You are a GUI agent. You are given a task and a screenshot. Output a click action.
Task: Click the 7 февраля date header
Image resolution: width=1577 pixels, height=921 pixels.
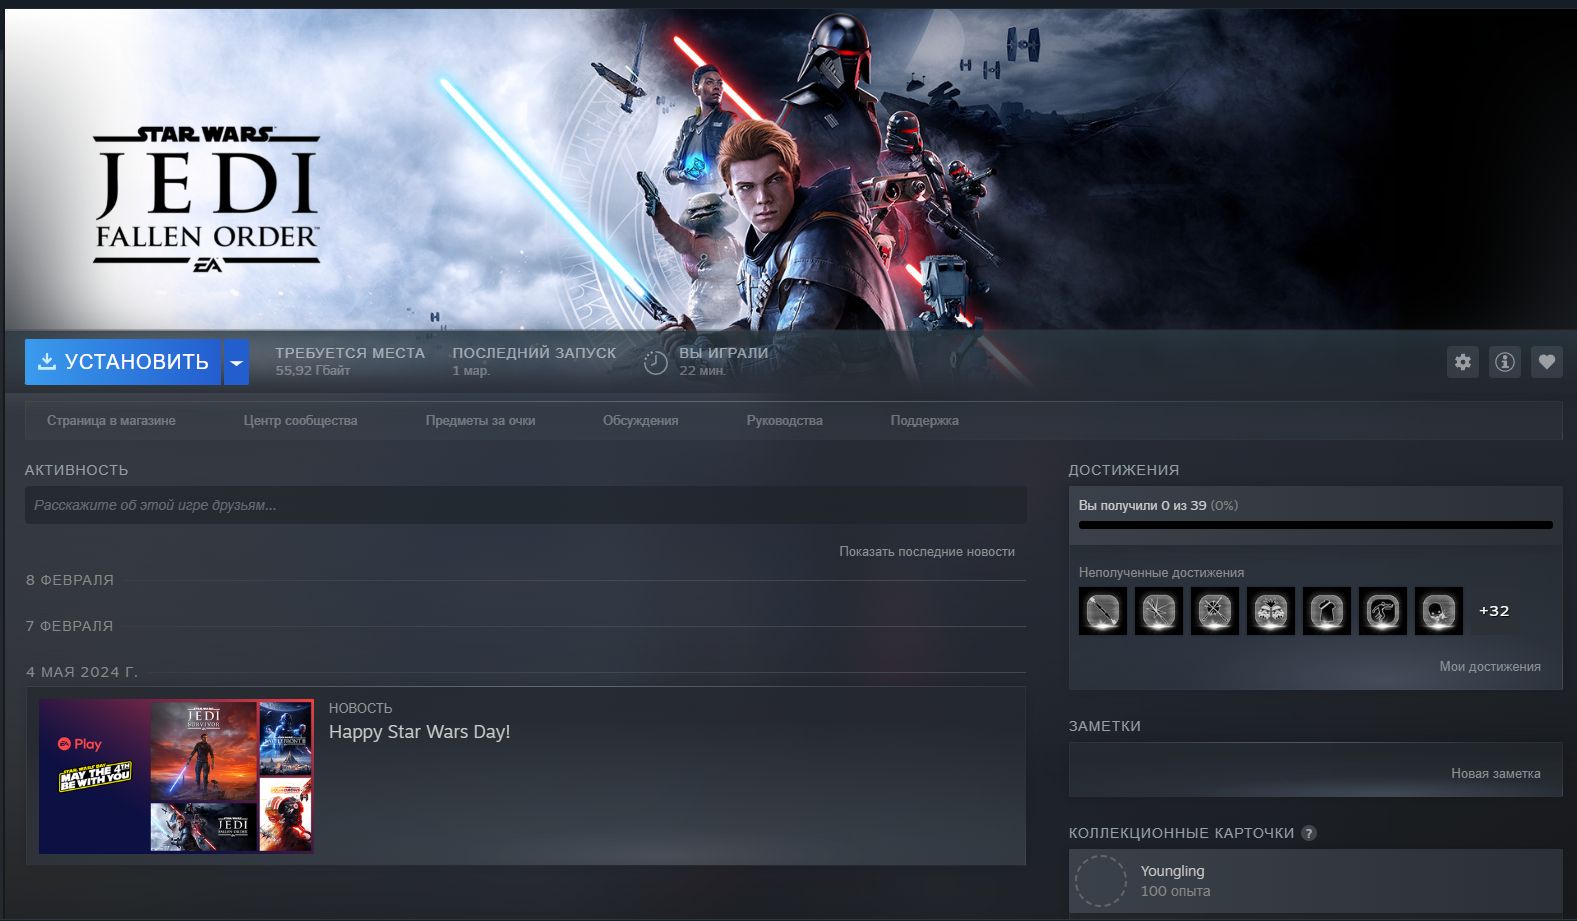[70, 626]
